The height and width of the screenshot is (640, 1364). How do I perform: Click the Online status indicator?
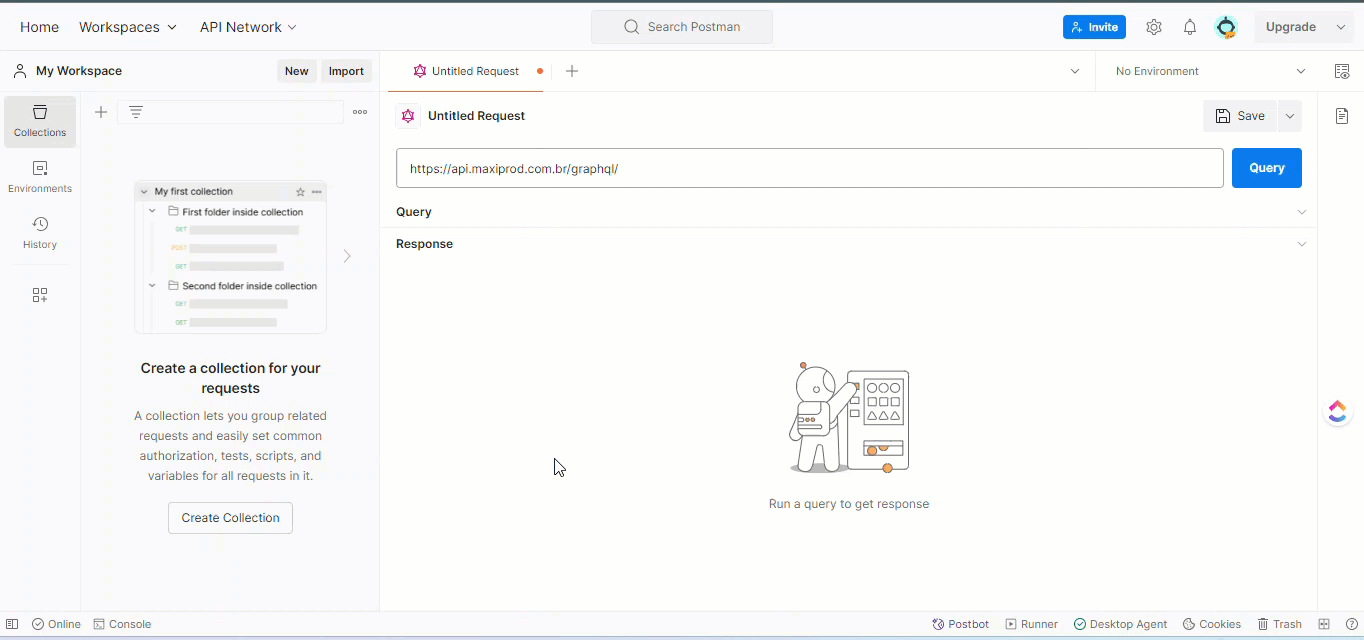[x=56, y=624]
